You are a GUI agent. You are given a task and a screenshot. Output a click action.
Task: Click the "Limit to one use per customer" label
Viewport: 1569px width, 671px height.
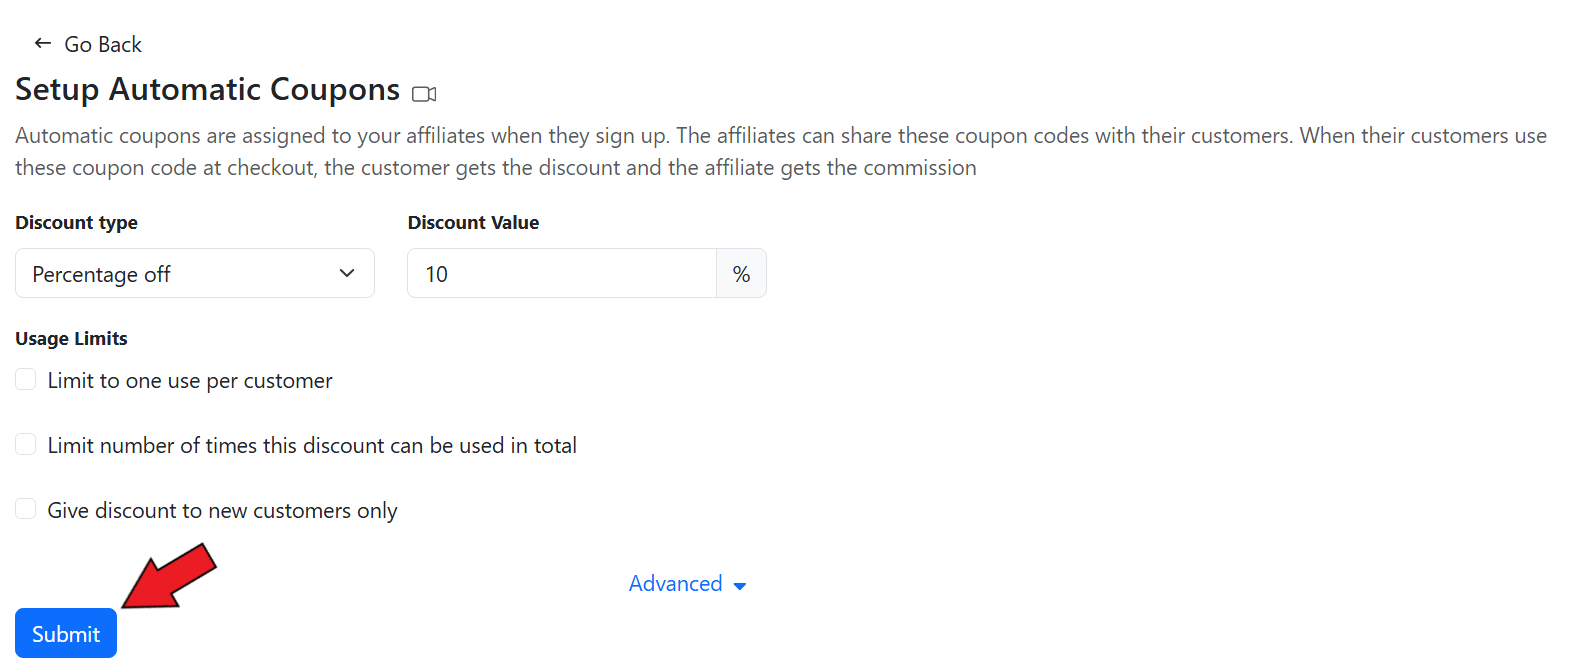(x=190, y=381)
